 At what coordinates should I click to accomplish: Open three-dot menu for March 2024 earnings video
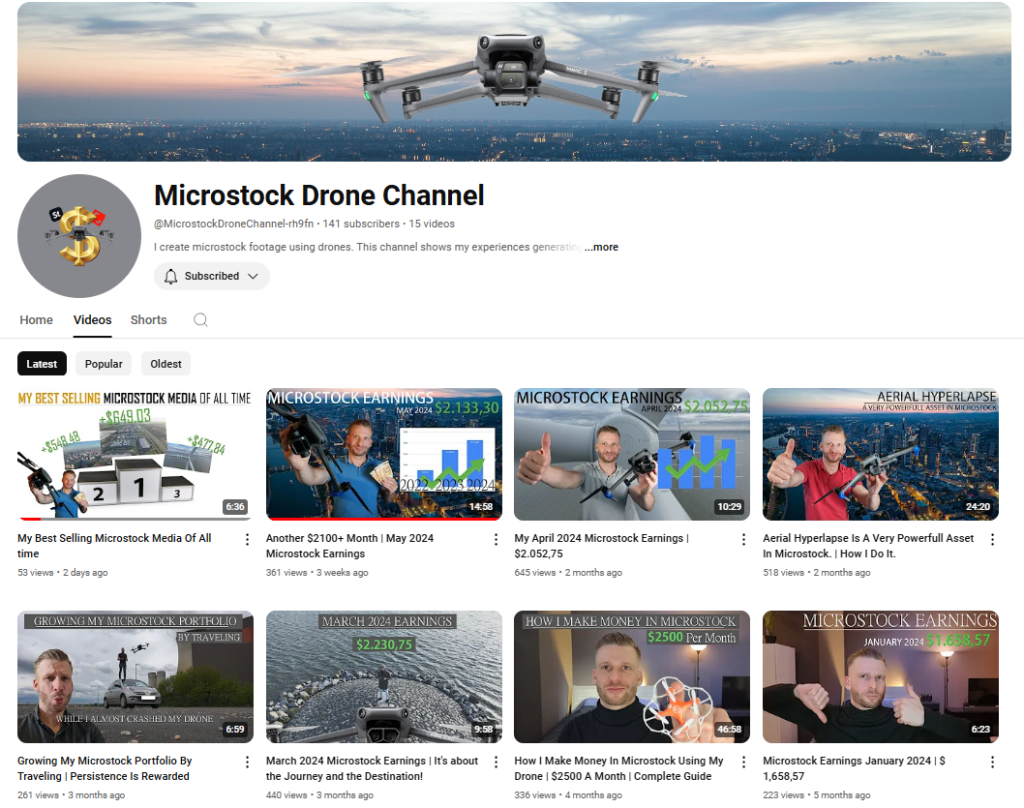click(x=495, y=762)
